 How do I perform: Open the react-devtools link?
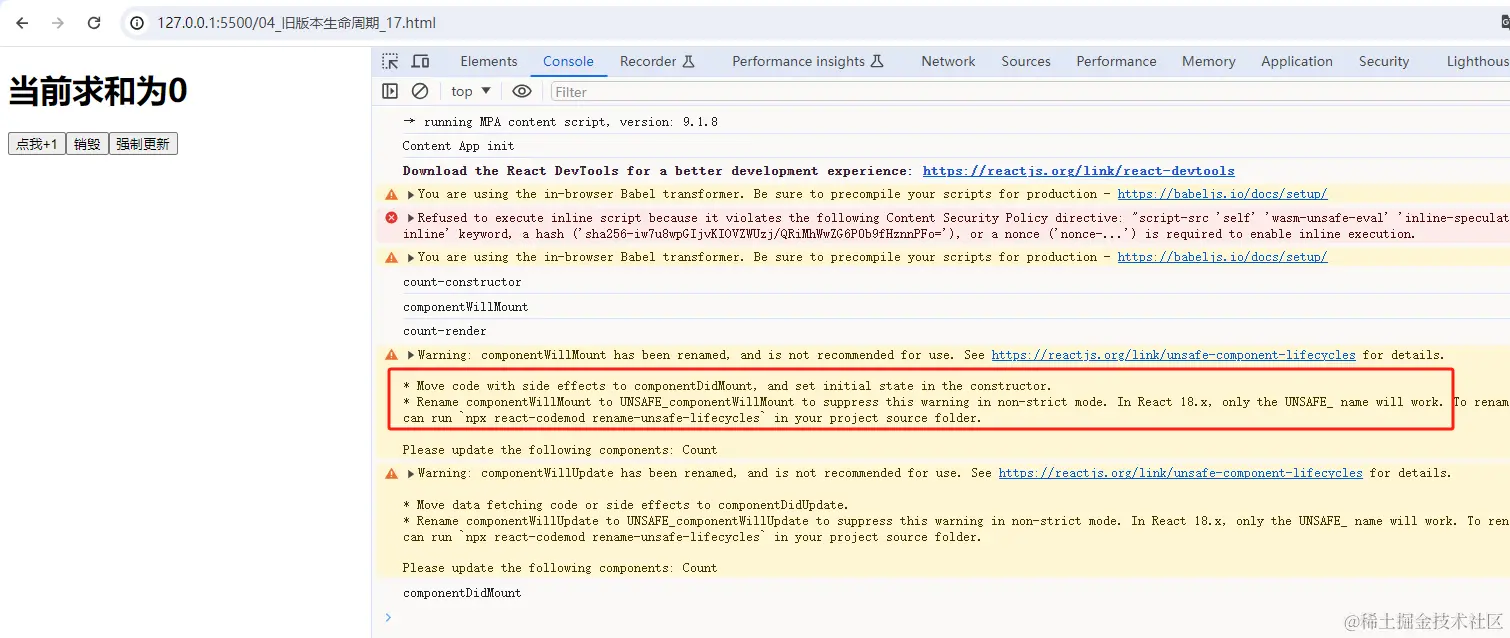coord(1078,171)
